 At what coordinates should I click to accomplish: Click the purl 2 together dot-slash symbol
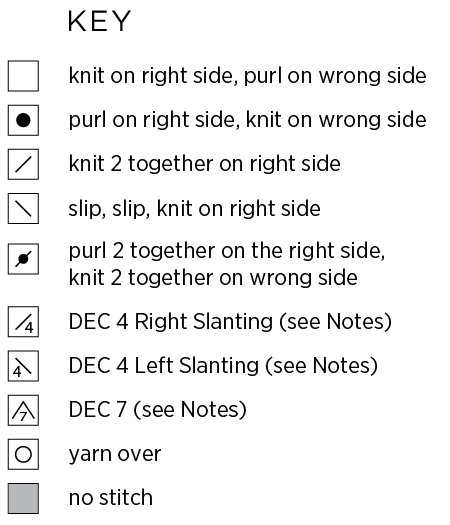(x=23, y=259)
